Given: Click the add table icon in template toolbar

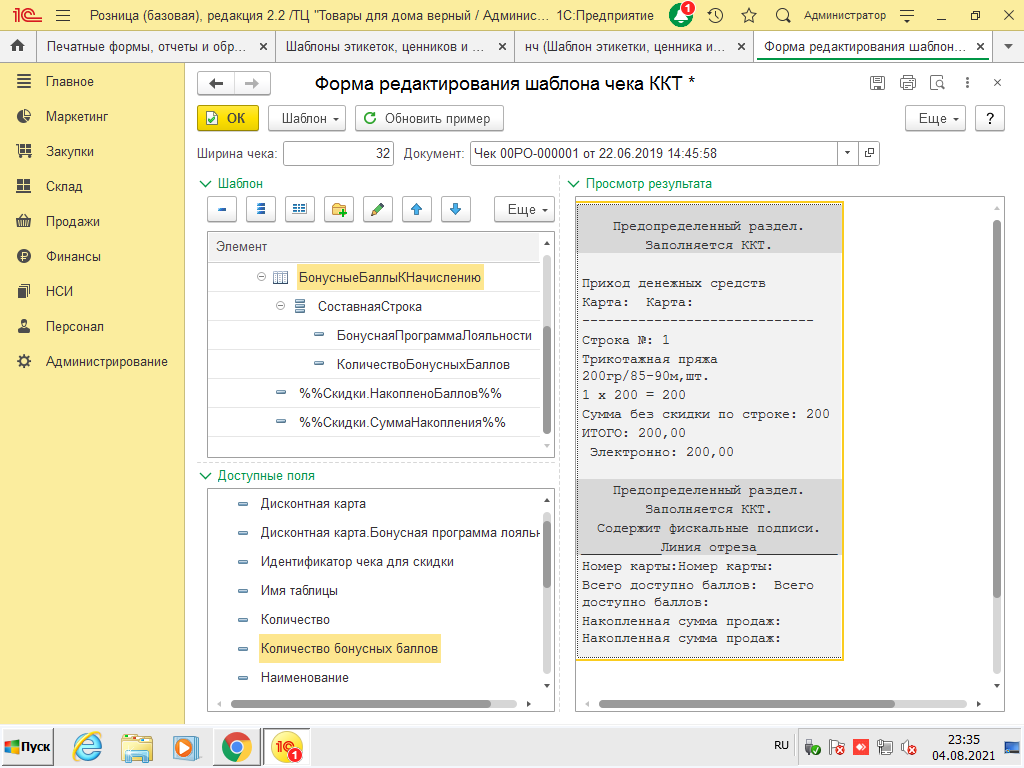Looking at the screenshot, I should 299,209.
